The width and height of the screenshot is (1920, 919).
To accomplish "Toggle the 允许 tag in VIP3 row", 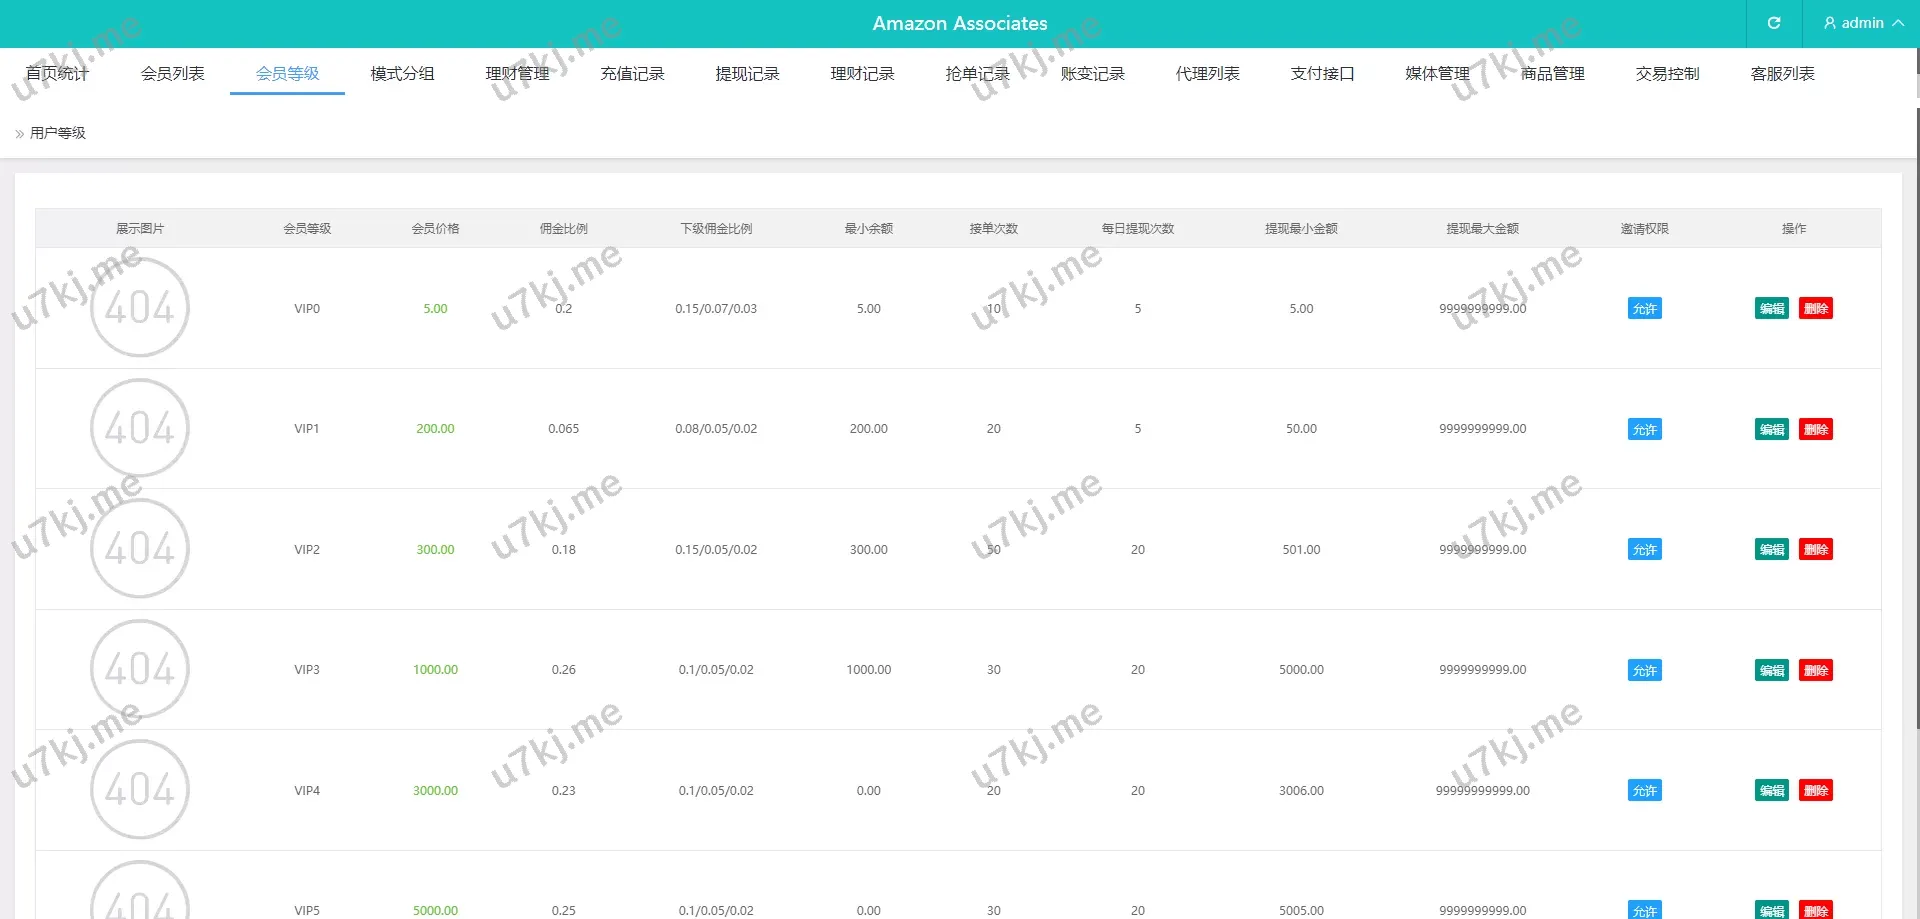I will point(1644,671).
